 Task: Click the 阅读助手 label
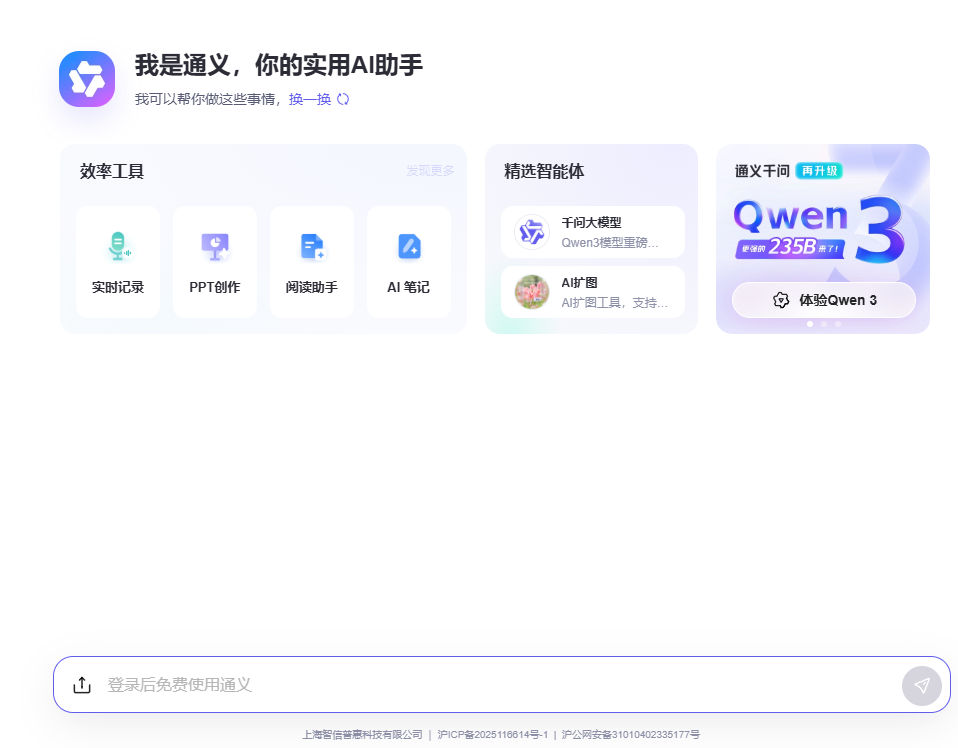pos(312,287)
